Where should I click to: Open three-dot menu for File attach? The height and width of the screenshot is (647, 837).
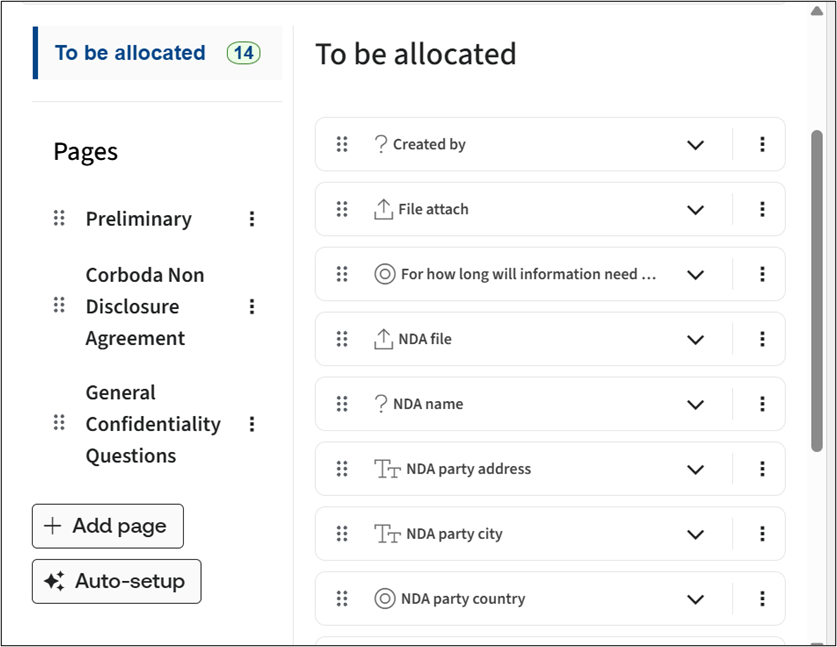762,209
